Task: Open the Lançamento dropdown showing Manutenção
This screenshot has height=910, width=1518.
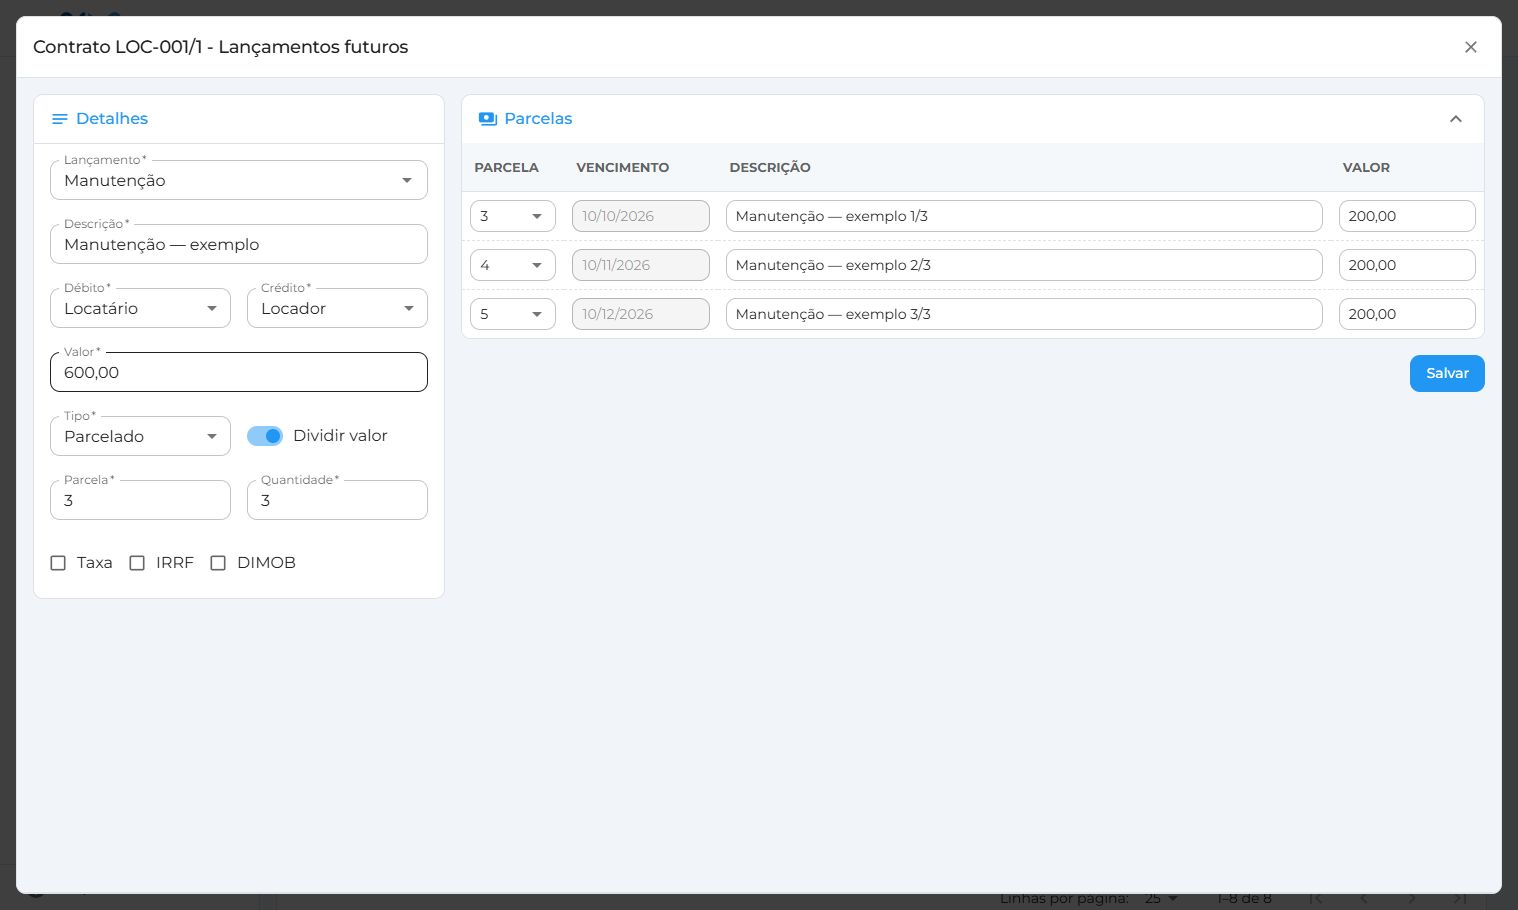Action: point(239,180)
